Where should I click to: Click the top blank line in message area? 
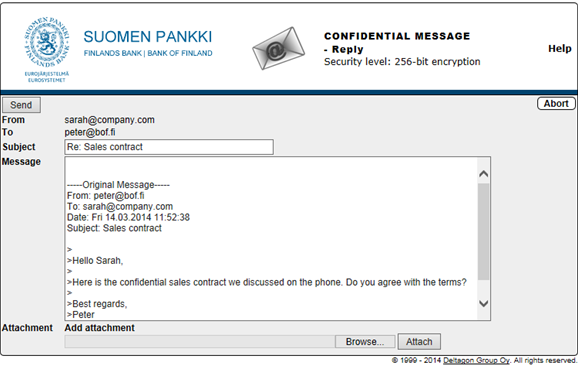click(x=271, y=168)
